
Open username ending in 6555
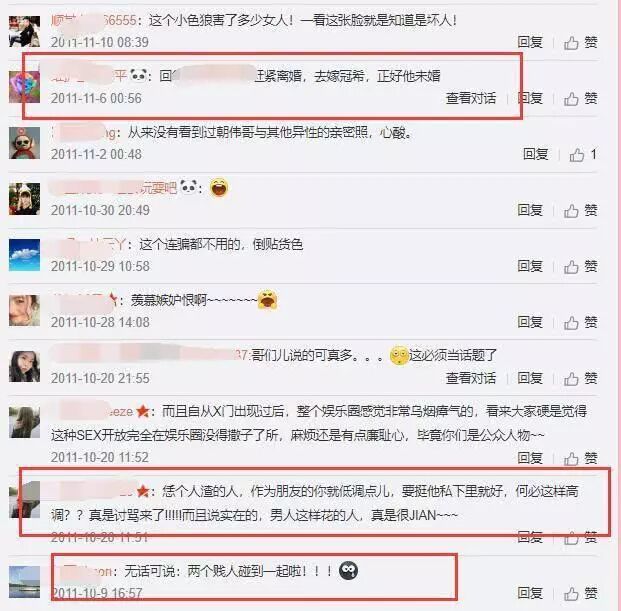[93, 20]
